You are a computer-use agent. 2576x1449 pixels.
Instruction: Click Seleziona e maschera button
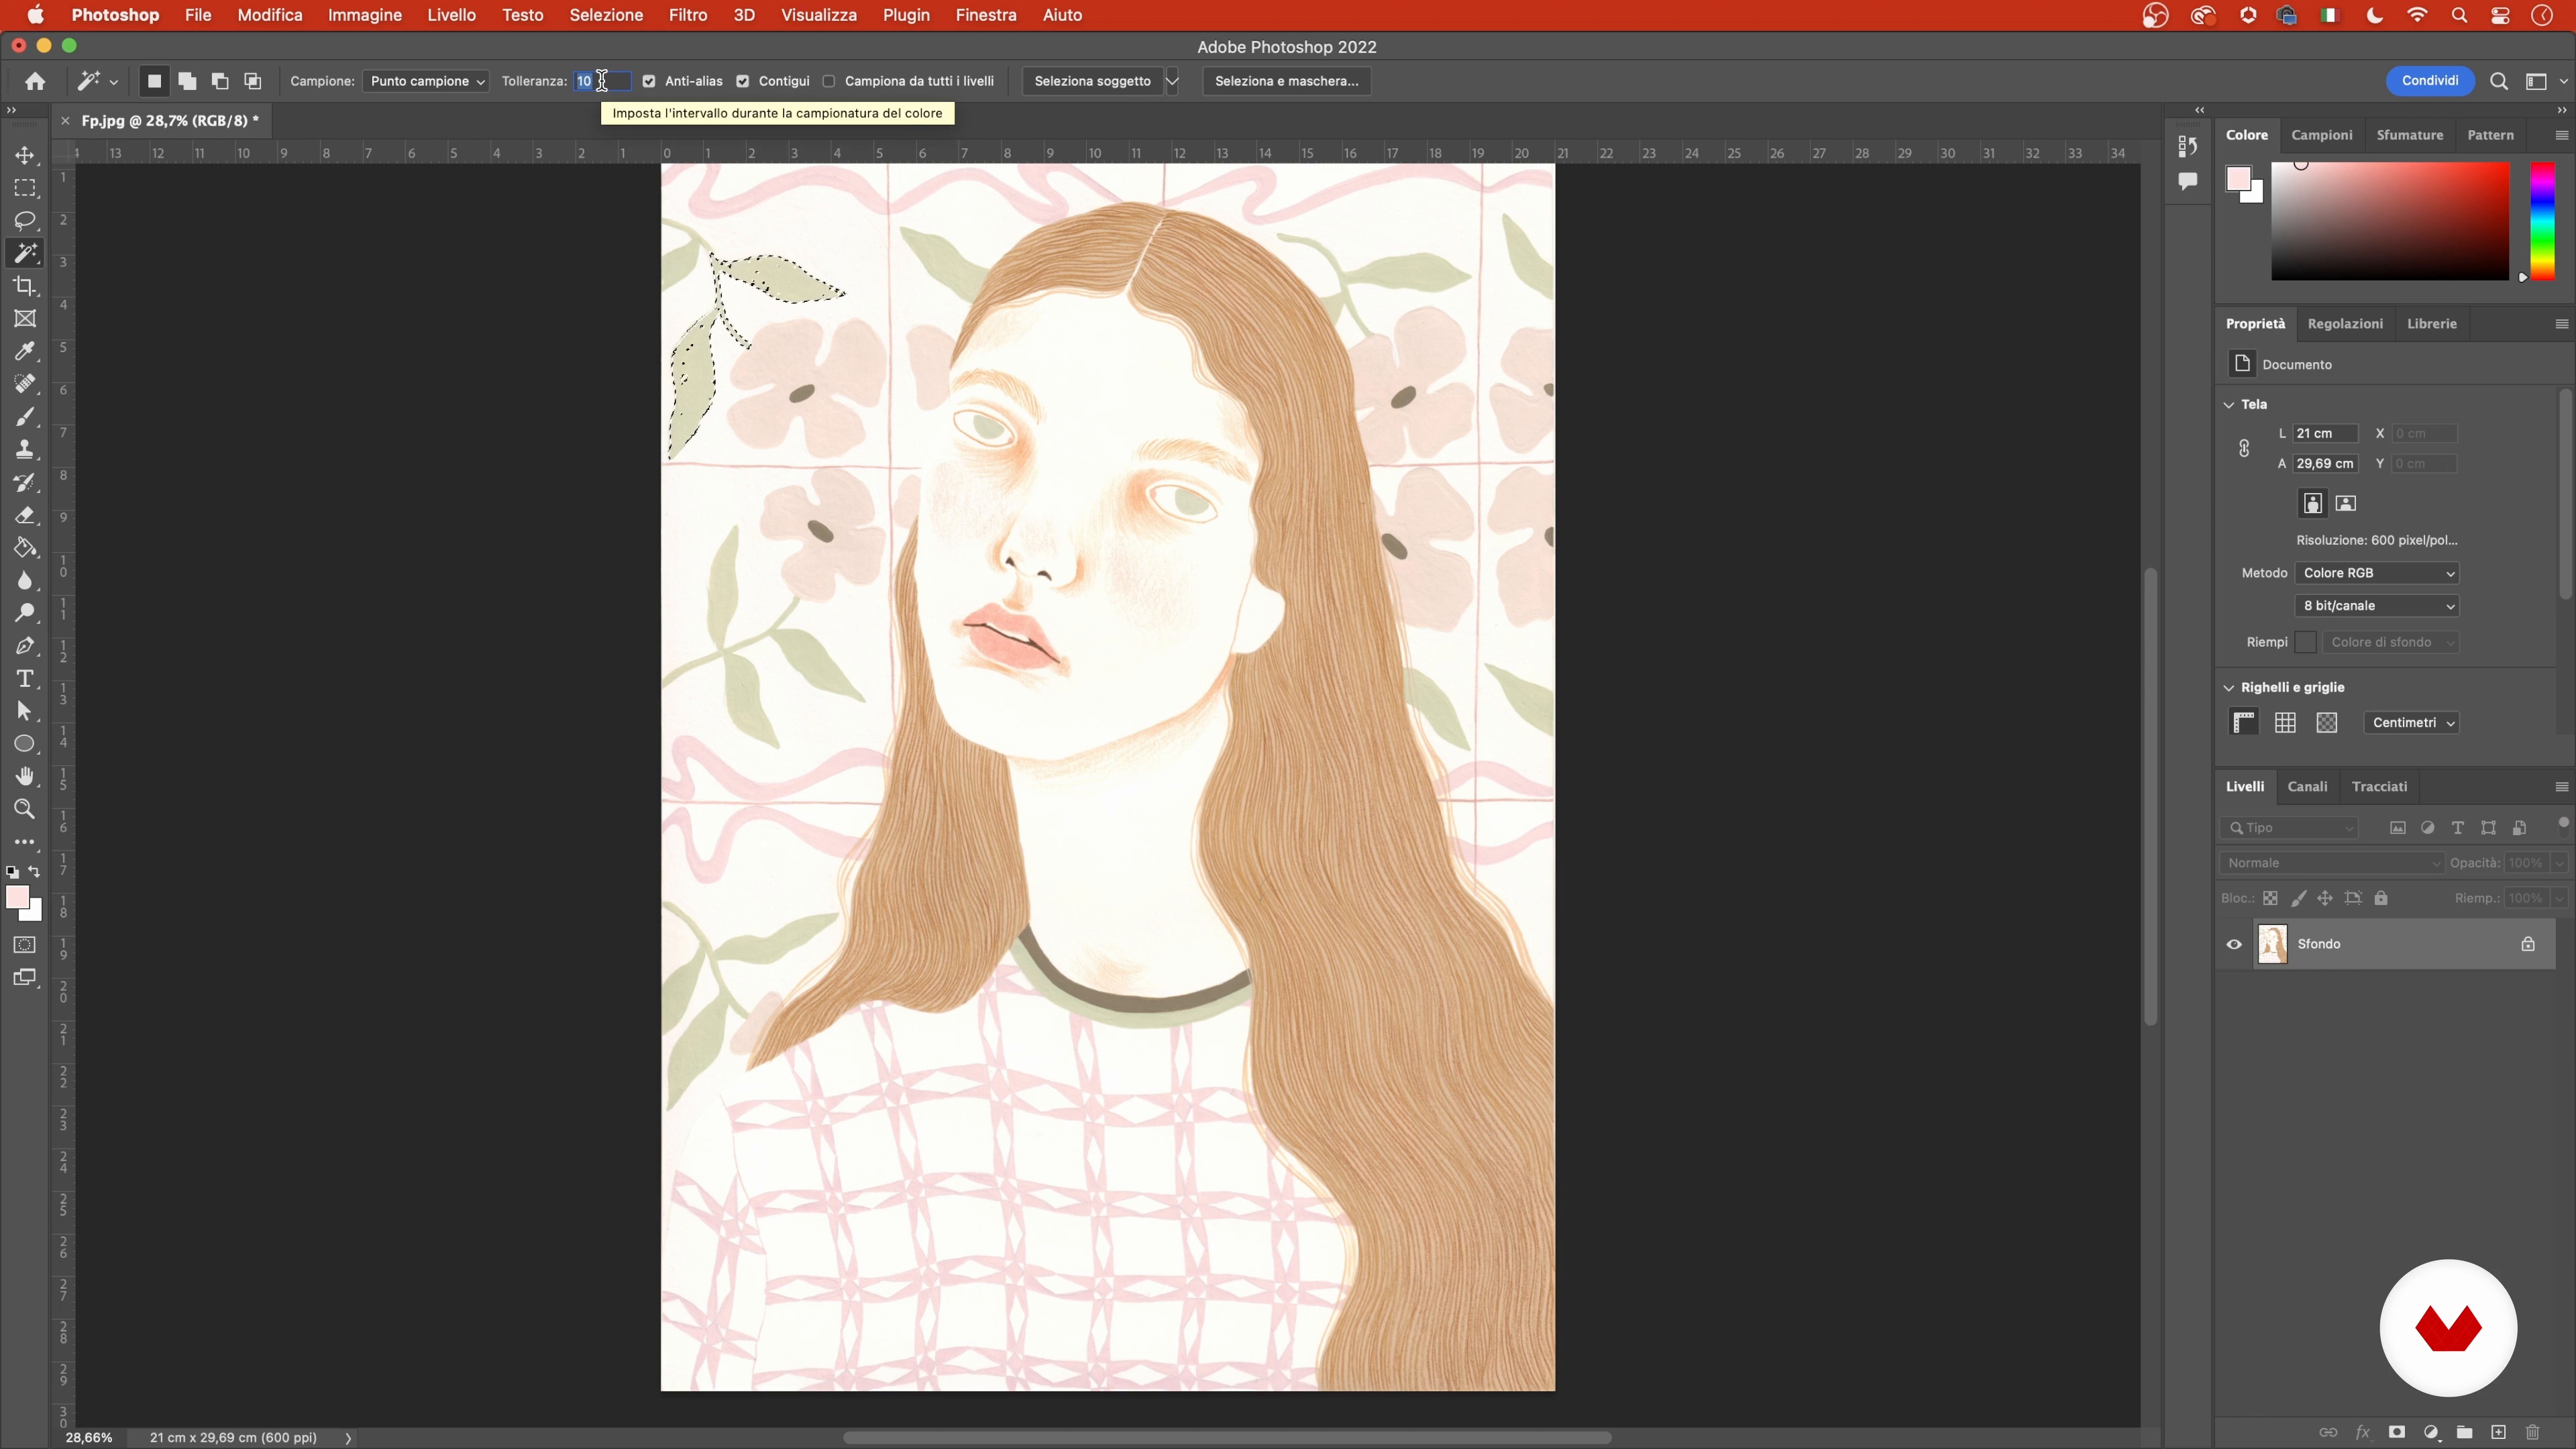pyautogui.click(x=1287, y=81)
